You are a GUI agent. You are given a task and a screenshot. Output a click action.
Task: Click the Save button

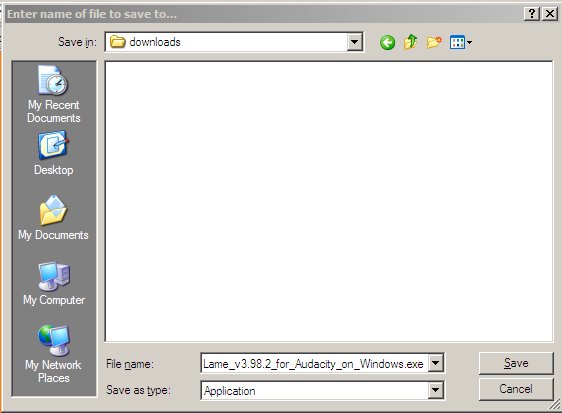[x=516, y=363]
